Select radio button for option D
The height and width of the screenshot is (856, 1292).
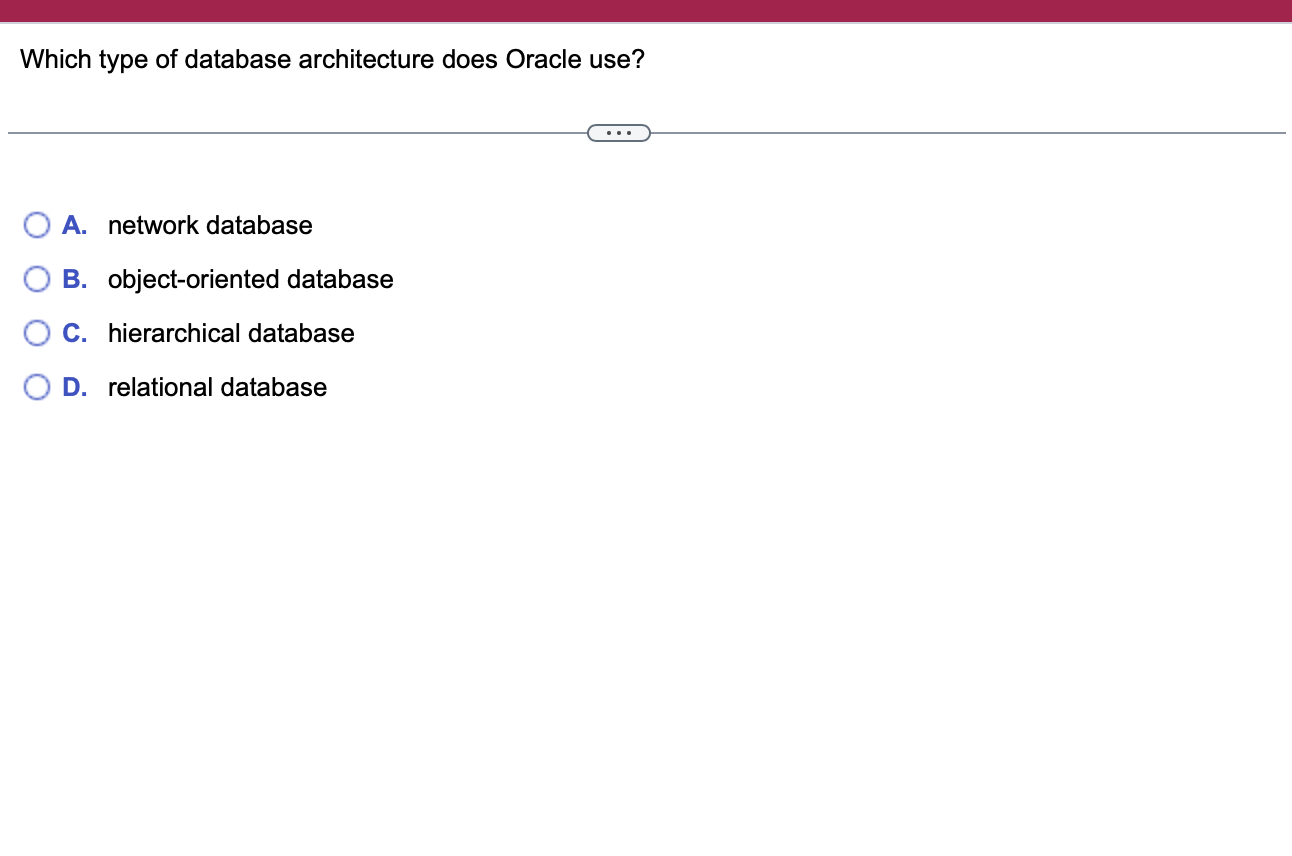tap(37, 386)
